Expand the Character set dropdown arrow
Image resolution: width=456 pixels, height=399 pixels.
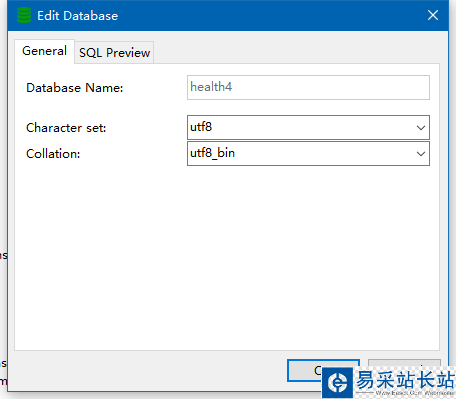pyautogui.click(x=421, y=128)
